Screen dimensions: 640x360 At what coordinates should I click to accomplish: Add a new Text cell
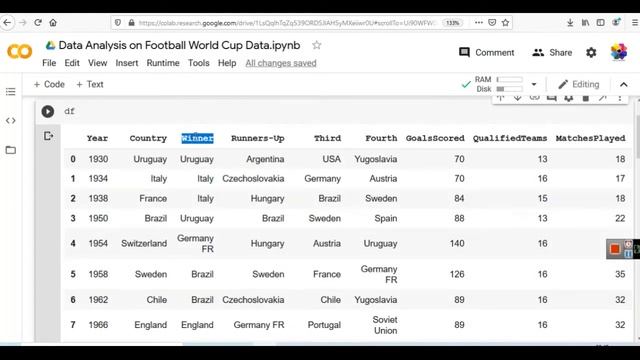(90, 84)
